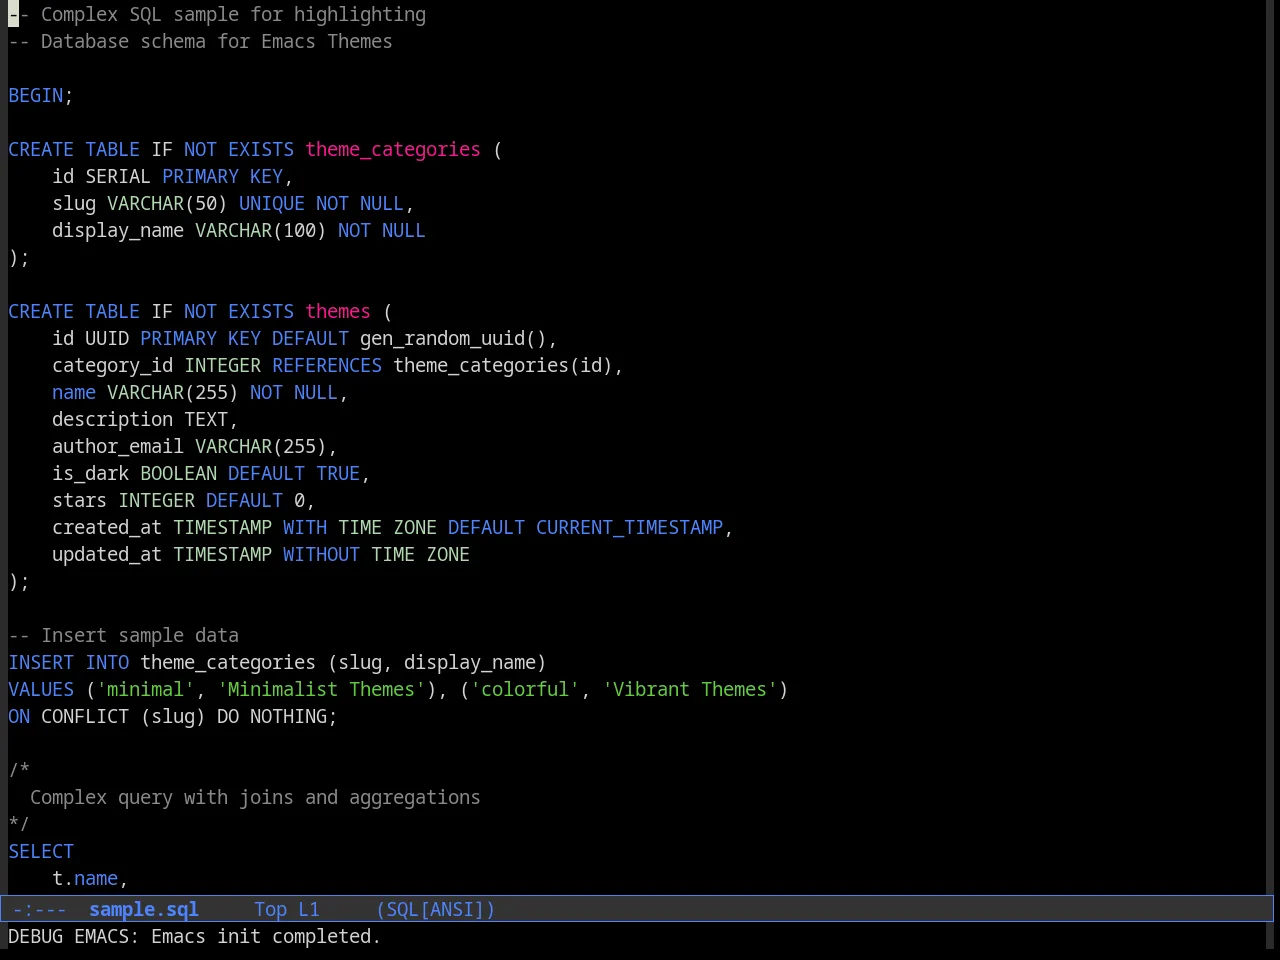Click 'DO NOTHING;' text
1280x960 pixels.
[277, 716]
